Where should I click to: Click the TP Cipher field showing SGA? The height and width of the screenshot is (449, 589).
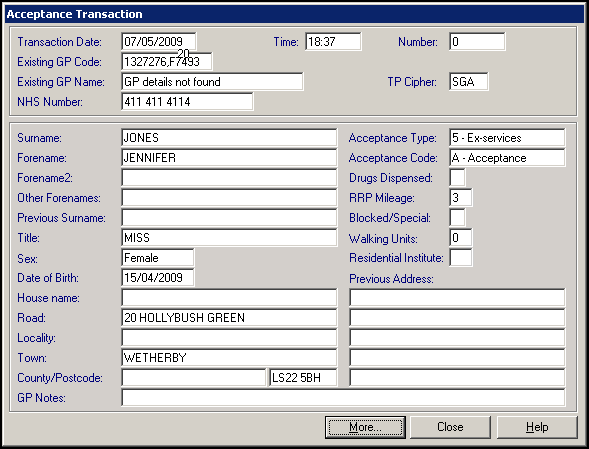click(468, 82)
